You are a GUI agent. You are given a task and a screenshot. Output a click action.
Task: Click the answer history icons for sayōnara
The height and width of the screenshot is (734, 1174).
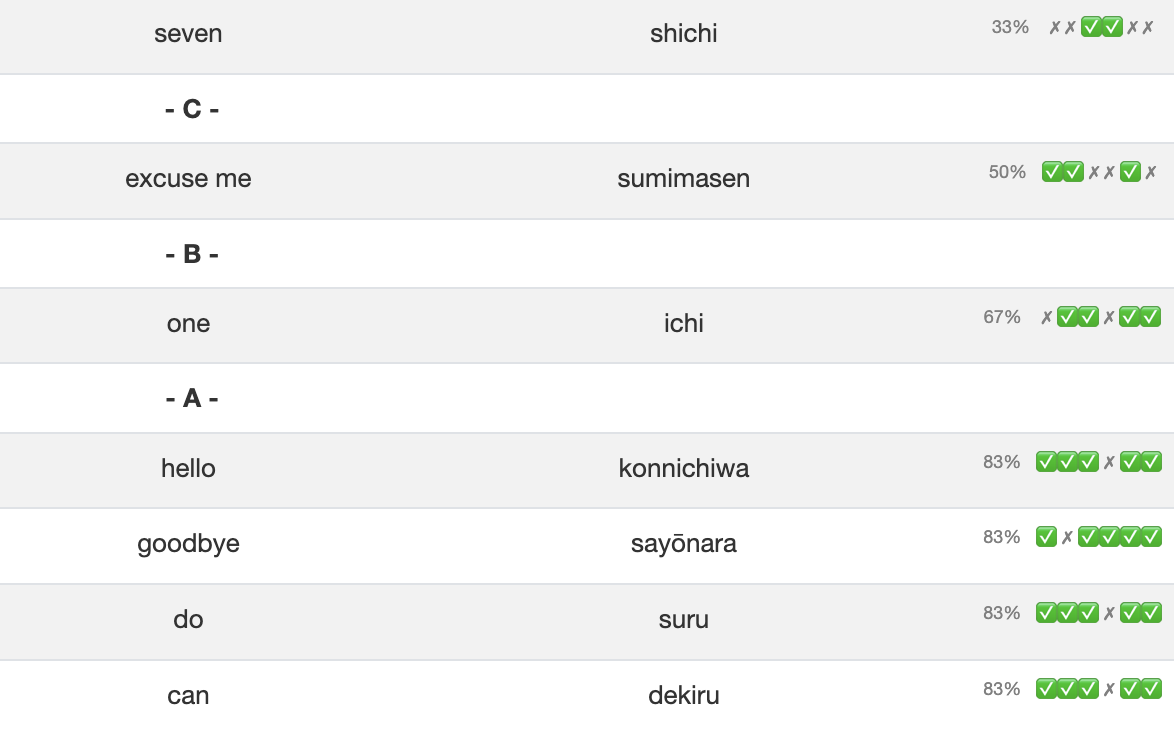click(1099, 537)
